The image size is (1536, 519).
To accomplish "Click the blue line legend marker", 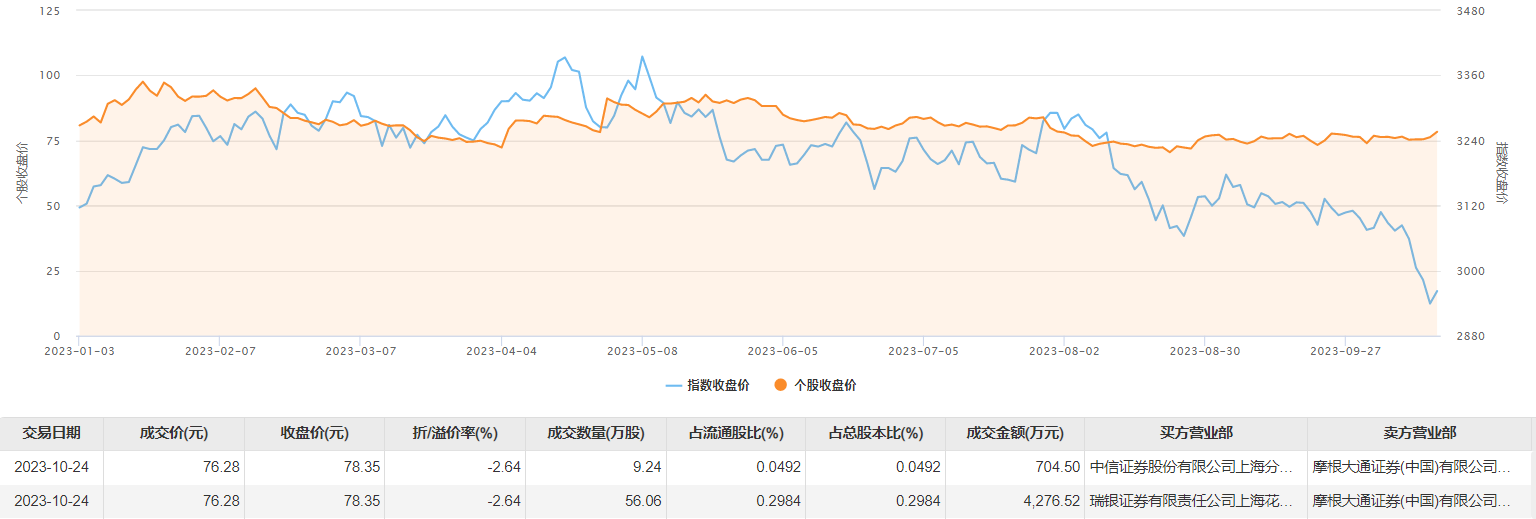I will (x=674, y=386).
